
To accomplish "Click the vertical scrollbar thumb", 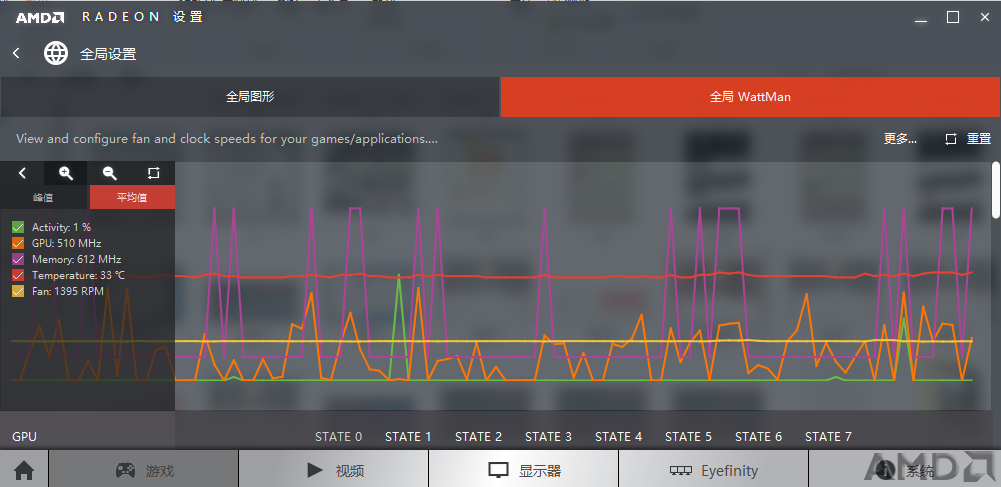I will (x=996, y=190).
